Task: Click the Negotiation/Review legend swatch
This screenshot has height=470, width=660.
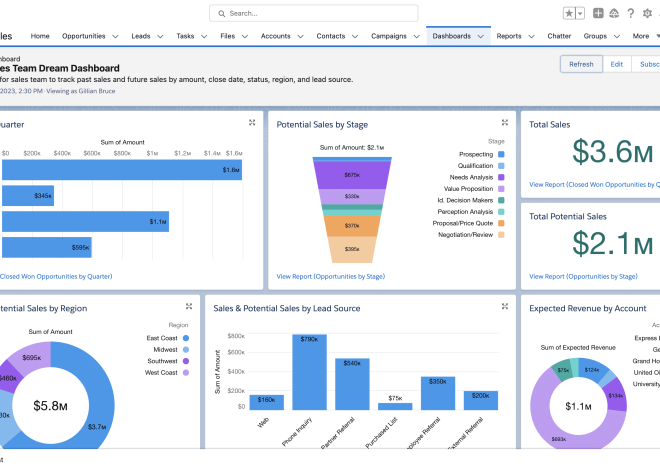Action: click(501, 235)
